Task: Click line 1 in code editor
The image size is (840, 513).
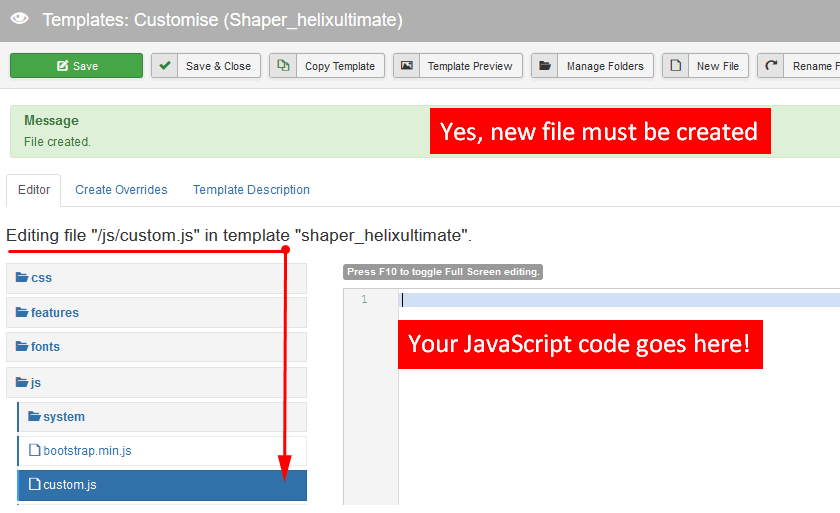Action: click(620, 300)
